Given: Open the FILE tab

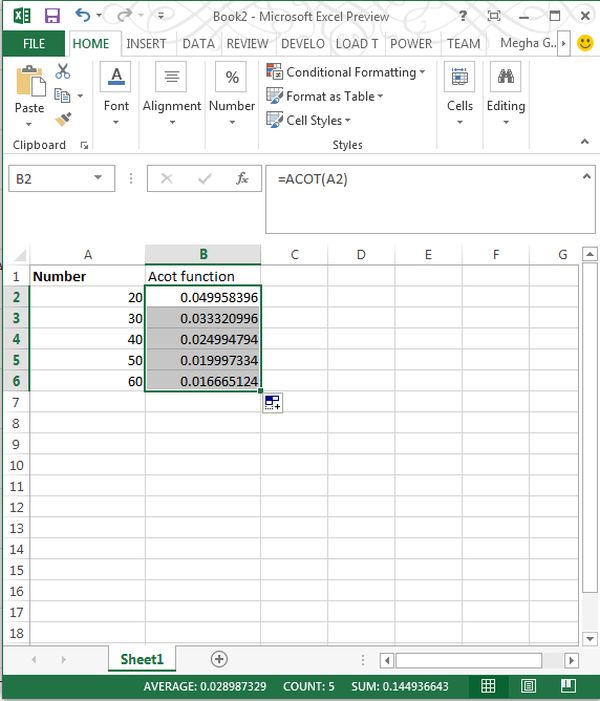Looking at the screenshot, I should [x=34, y=44].
